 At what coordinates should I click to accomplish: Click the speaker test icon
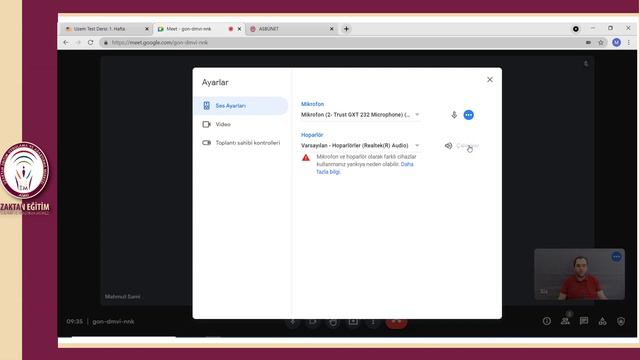tap(448, 146)
